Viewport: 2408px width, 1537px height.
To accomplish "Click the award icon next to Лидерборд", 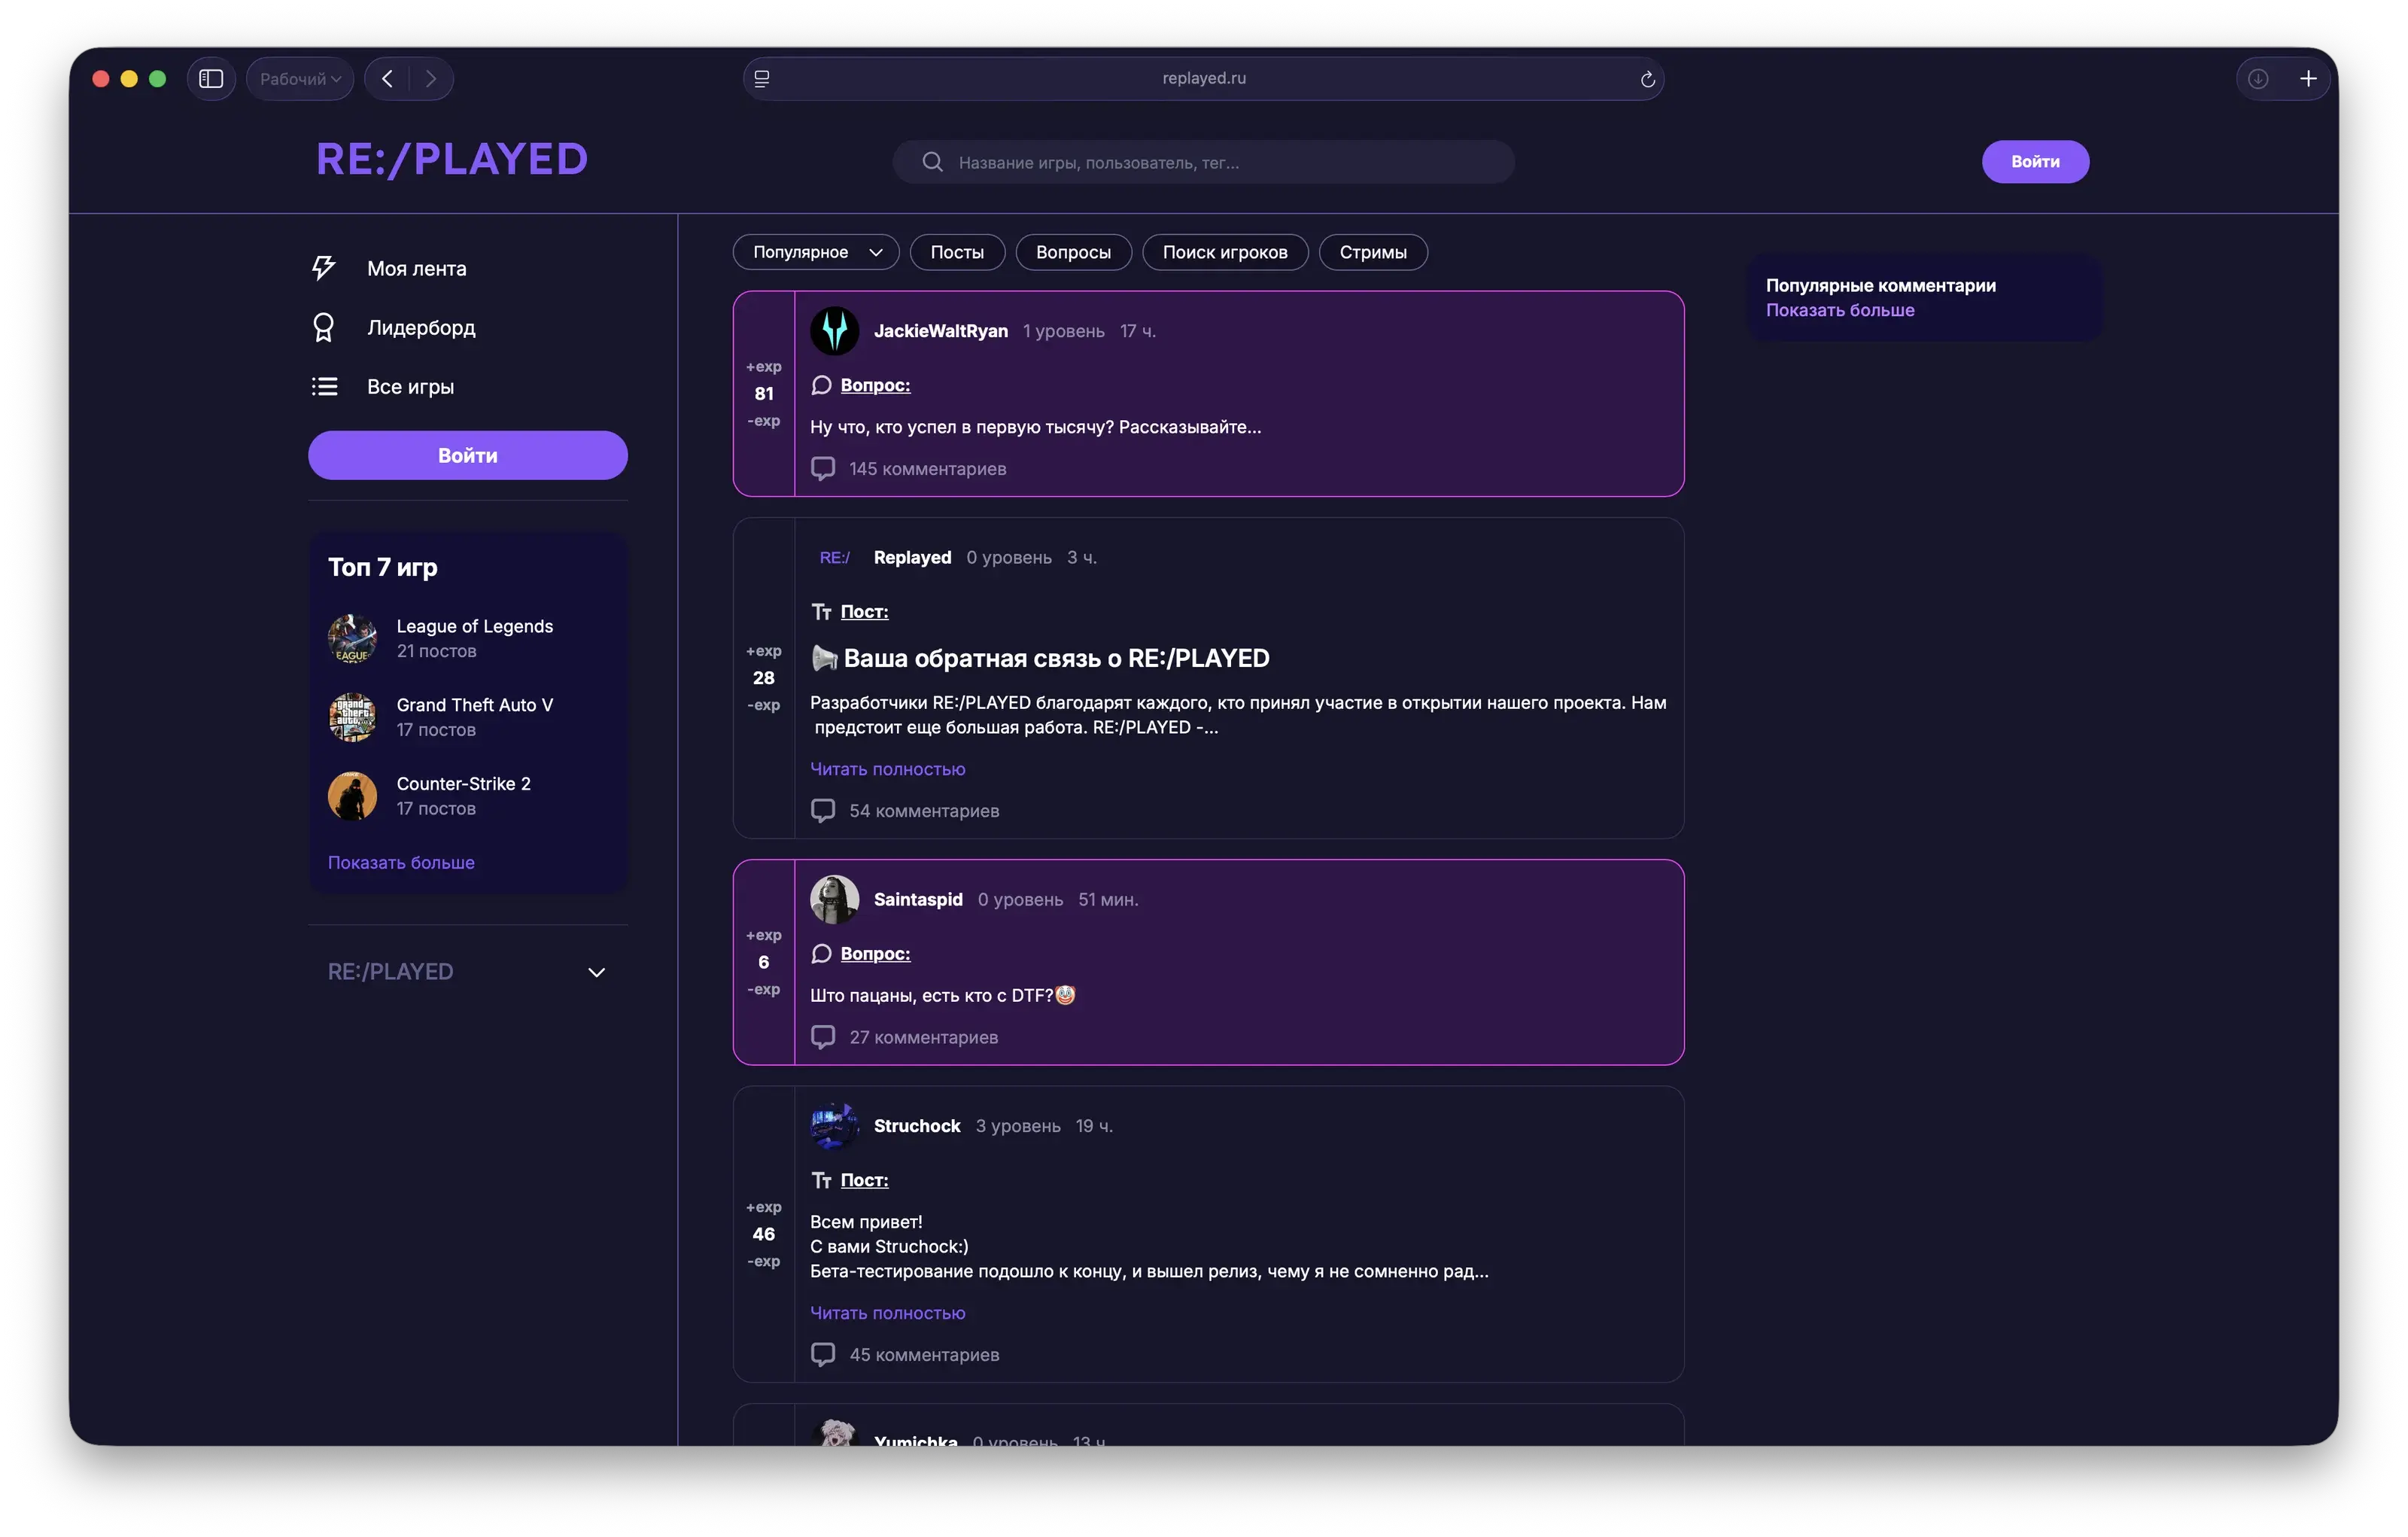I will [323, 328].
